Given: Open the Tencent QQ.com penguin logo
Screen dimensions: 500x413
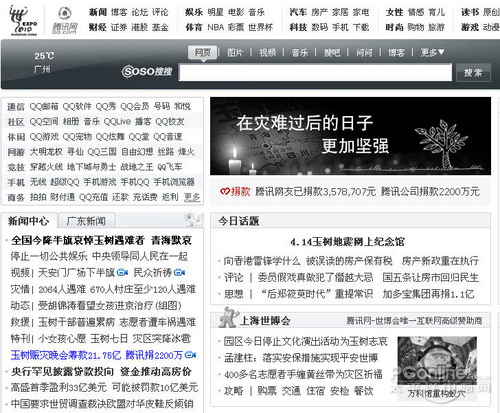Looking at the screenshot, I should point(65,21).
